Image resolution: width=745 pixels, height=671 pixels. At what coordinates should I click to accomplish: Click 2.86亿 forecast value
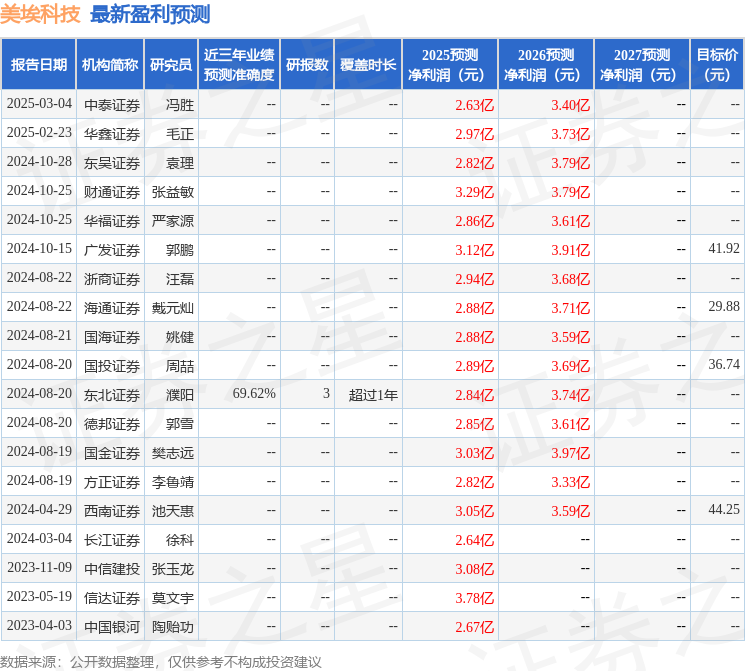475,221
